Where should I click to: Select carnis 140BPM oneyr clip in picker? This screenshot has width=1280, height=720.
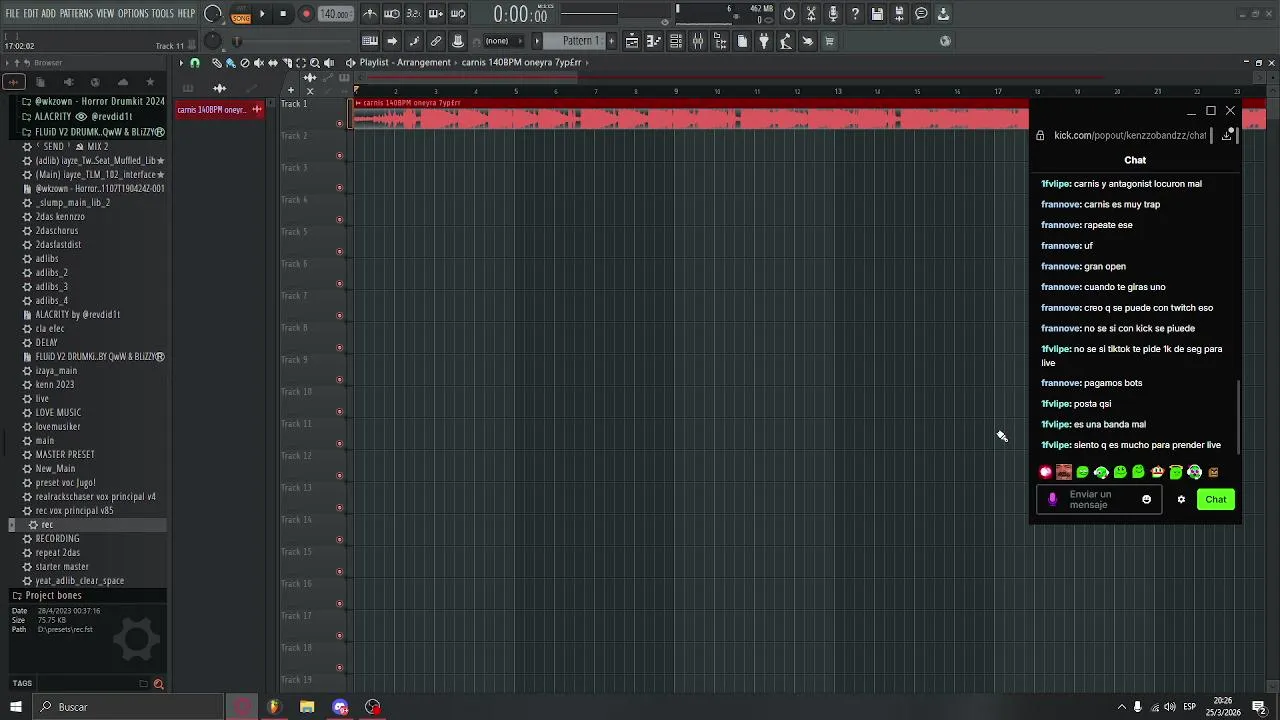(x=219, y=109)
